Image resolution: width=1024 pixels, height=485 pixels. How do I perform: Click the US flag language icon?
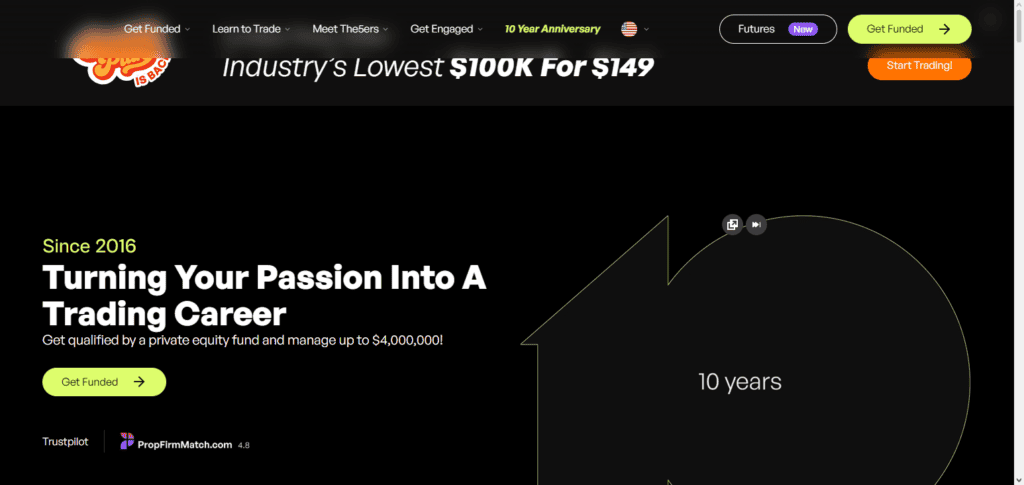[x=629, y=29]
